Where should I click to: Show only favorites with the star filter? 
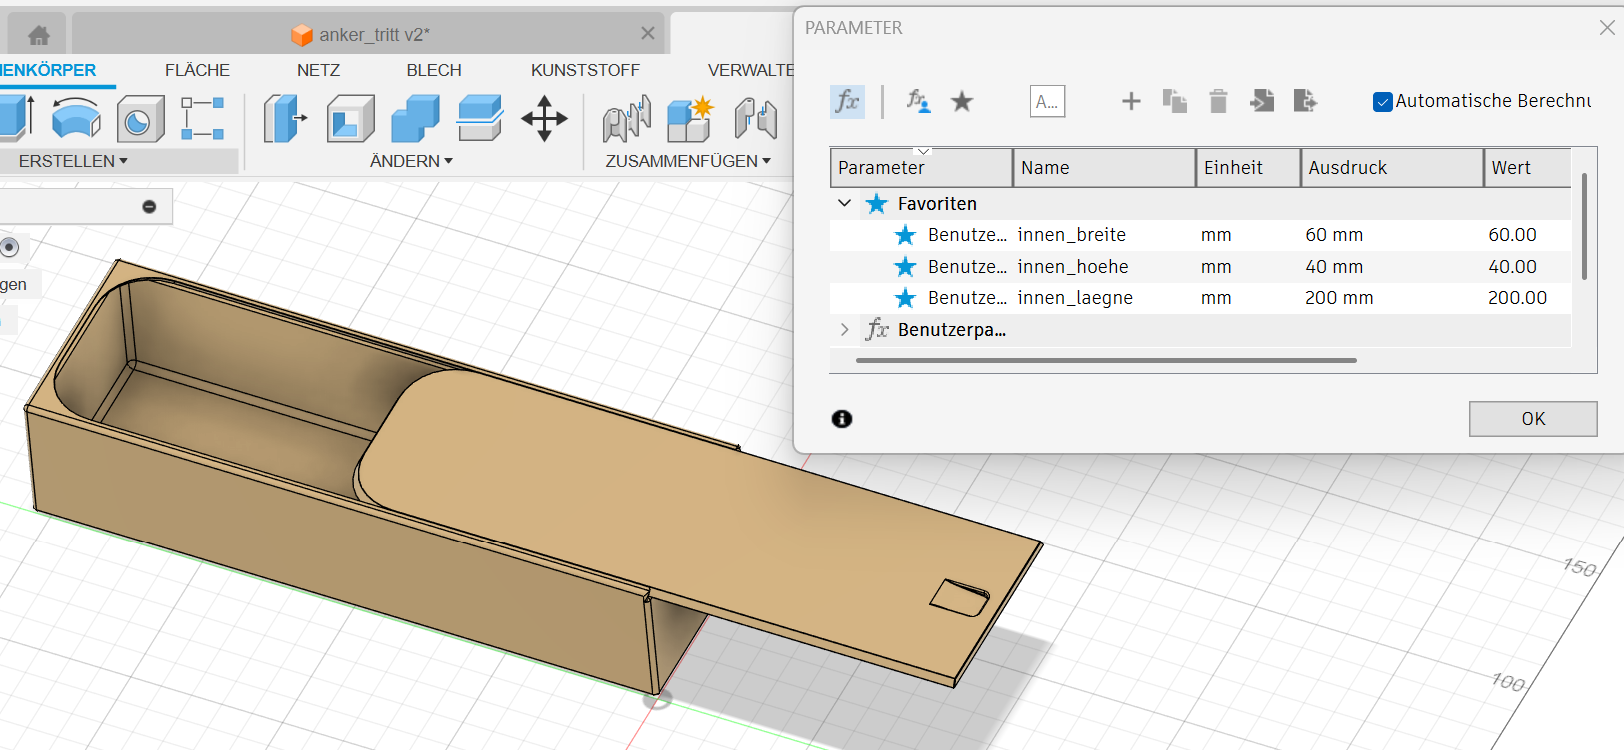pos(962,101)
